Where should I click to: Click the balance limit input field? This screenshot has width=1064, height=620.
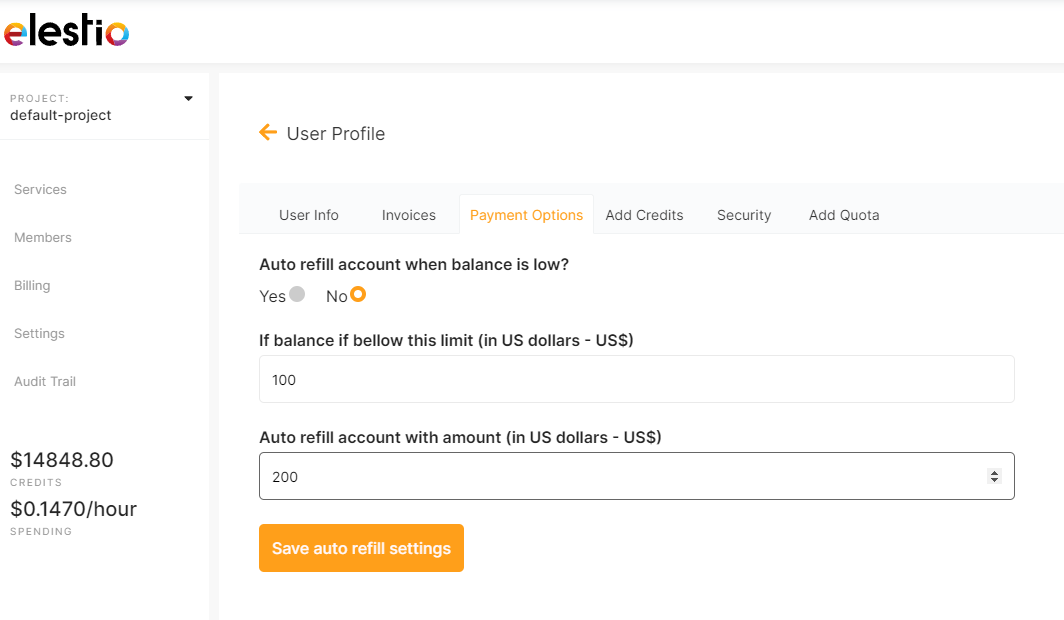636,380
